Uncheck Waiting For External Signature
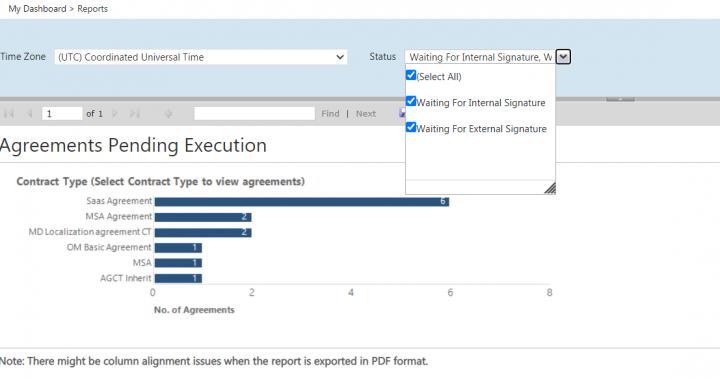Viewport: 720px width, 379px height. pyautogui.click(x=411, y=128)
